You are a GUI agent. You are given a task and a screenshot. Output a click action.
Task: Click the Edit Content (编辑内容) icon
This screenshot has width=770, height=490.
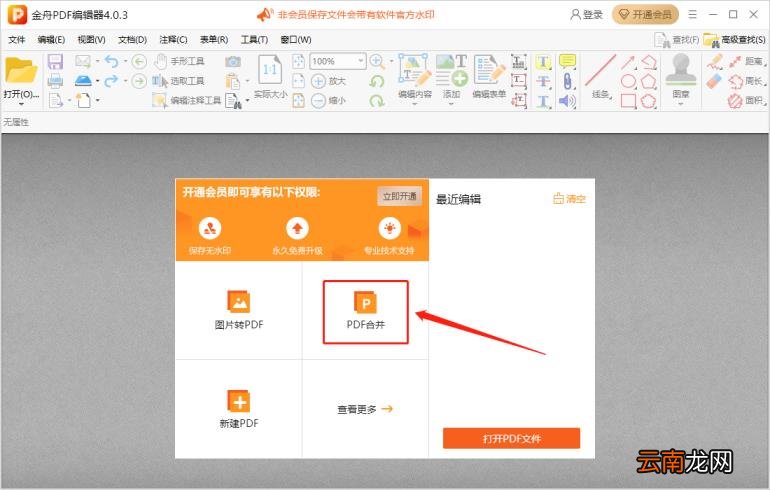[x=414, y=70]
